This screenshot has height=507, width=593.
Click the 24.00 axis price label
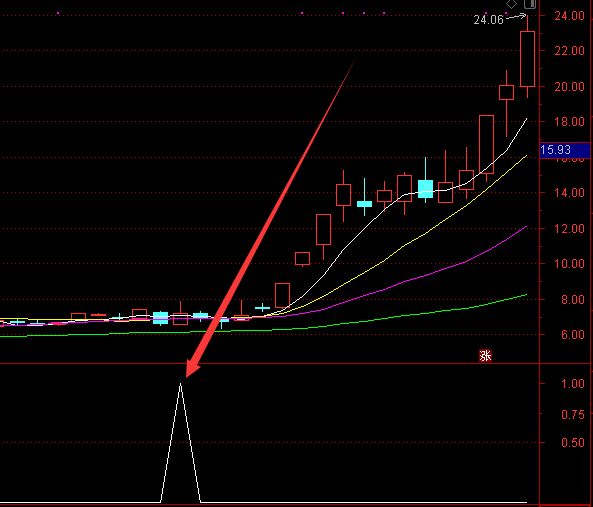[569, 16]
